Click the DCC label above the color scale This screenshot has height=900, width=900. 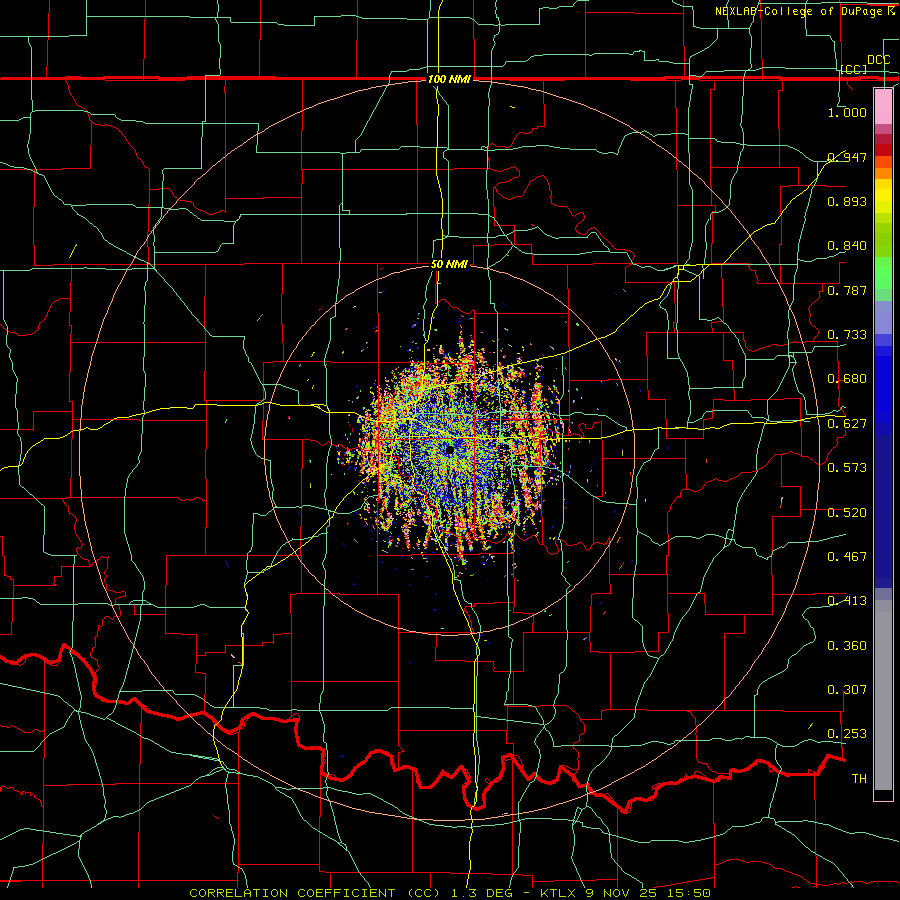coord(878,60)
